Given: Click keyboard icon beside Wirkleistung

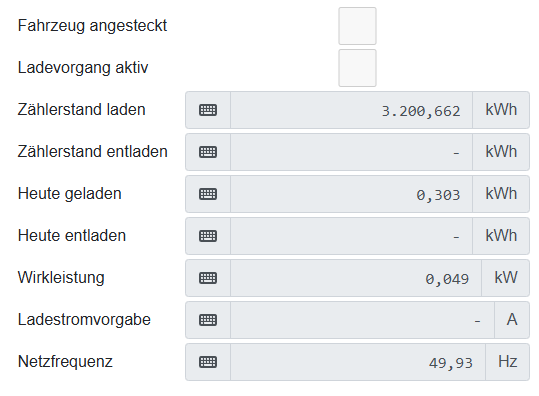Looking at the screenshot, I should pyautogui.click(x=208, y=278).
